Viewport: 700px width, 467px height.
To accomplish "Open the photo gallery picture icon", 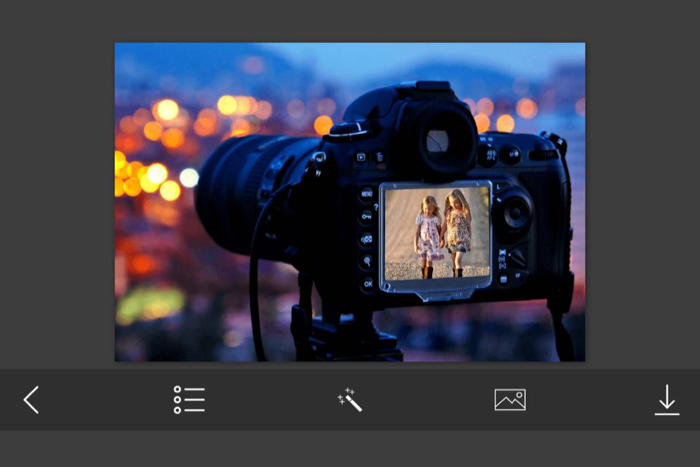I will pos(510,400).
